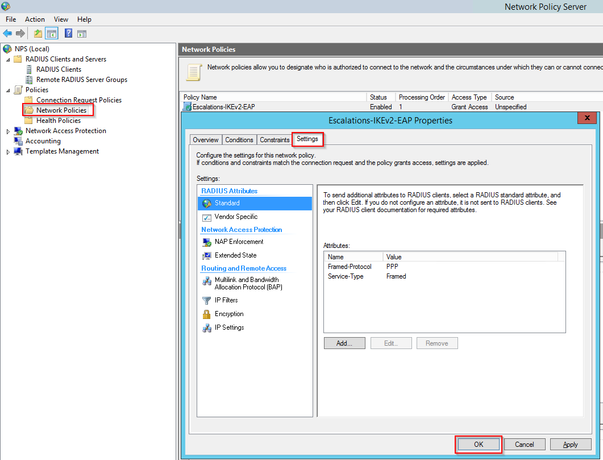
Task: Close the Escalations-IKEv2-EAP Properties dialog
Action: [x=587, y=118]
